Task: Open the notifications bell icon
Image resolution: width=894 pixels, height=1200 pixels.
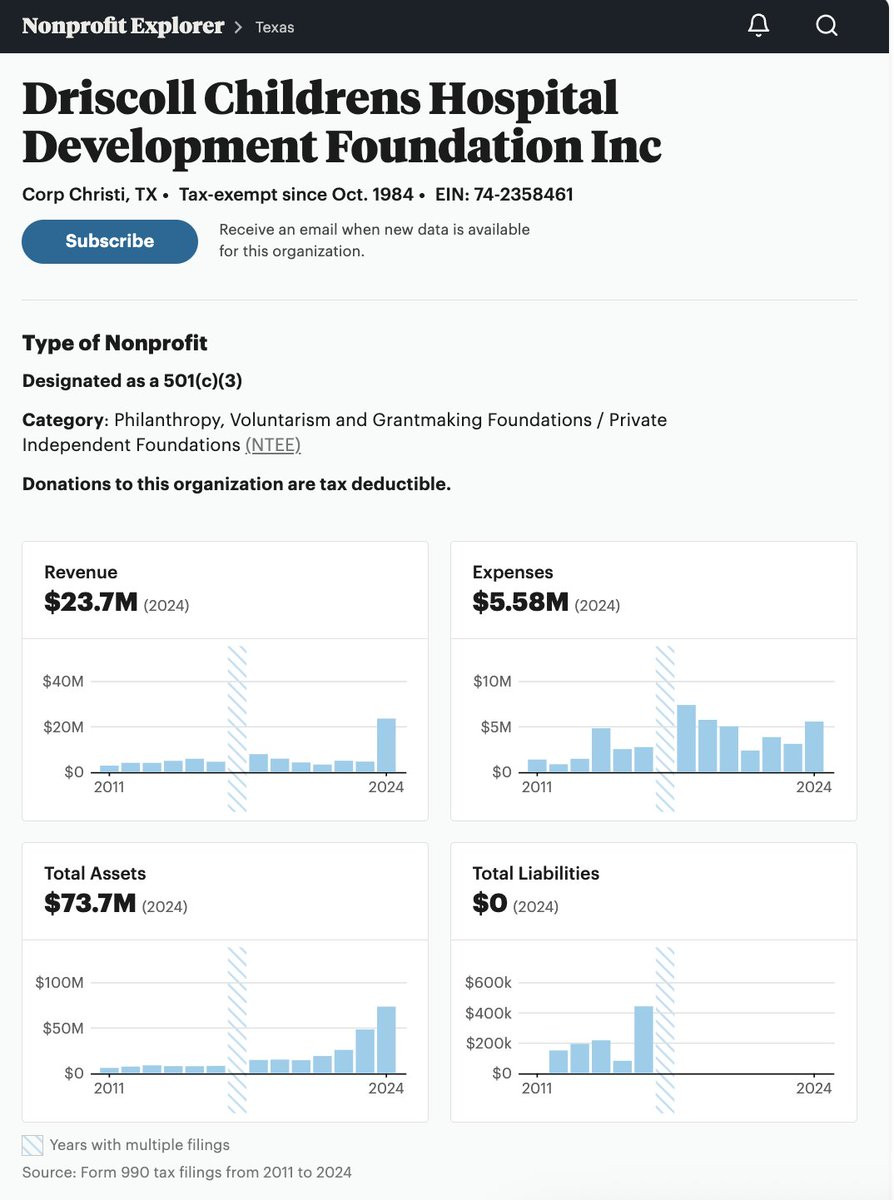Action: (759, 26)
